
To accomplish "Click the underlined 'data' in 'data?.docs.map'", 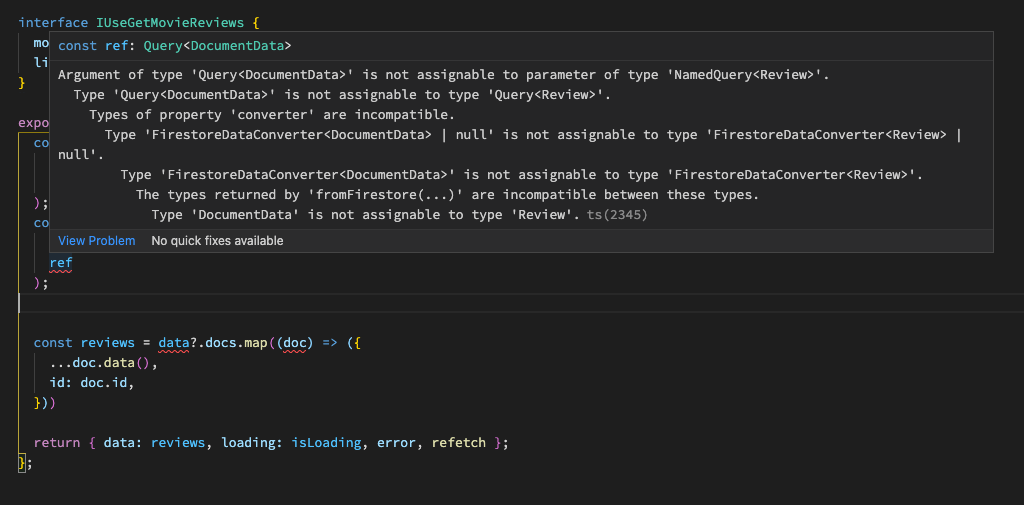I will tap(174, 343).
